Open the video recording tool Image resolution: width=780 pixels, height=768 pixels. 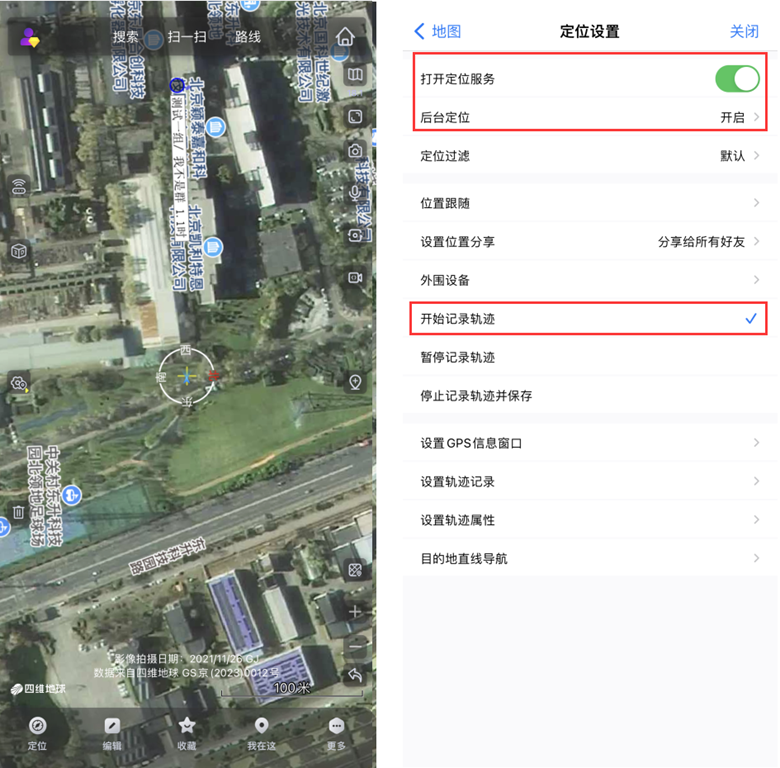tap(355, 277)
